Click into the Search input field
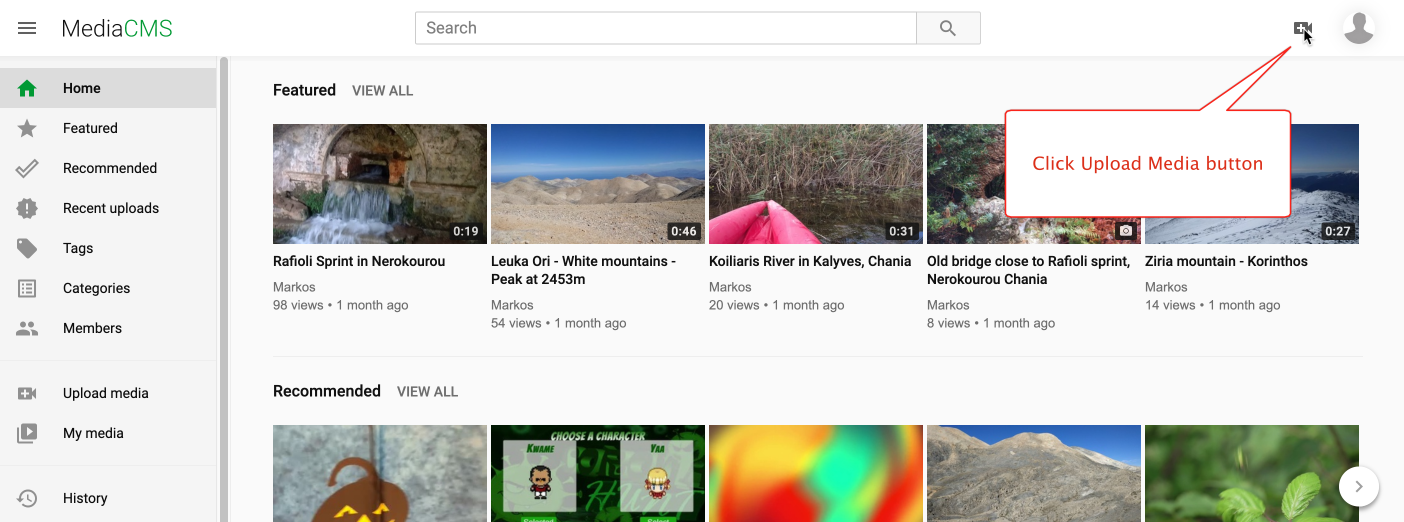 [665, 28]
